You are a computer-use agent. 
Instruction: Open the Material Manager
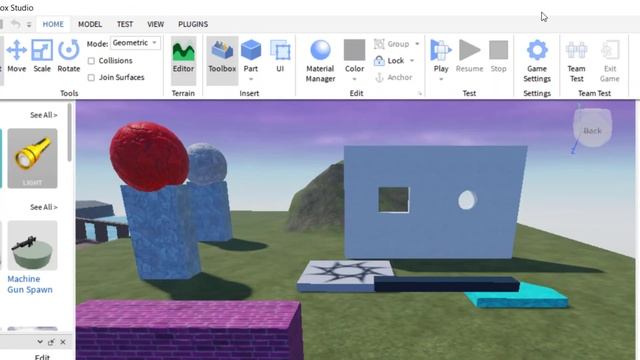click(x=320, y=61)
